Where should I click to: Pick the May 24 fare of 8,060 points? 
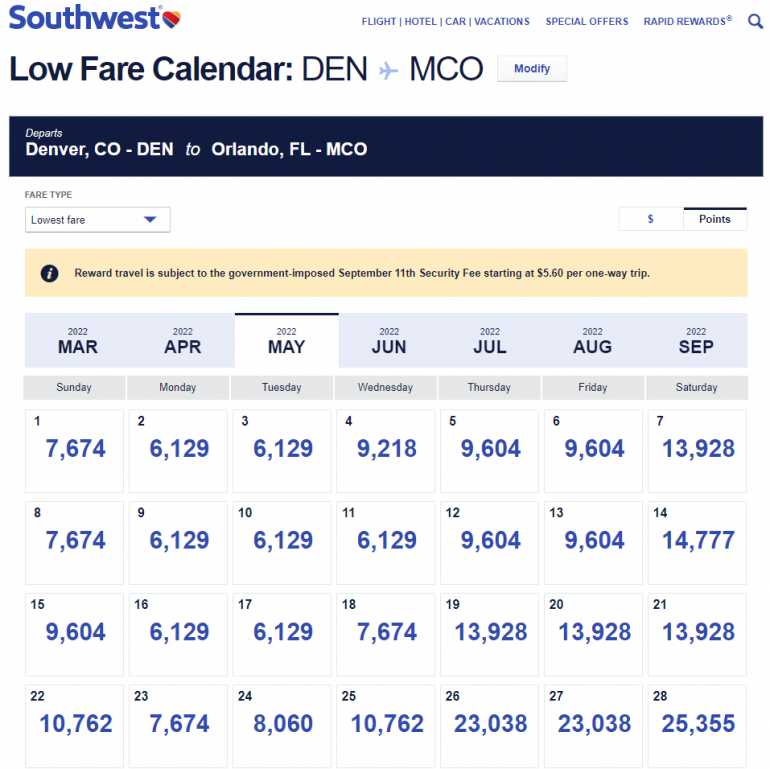tap(283, 725)
